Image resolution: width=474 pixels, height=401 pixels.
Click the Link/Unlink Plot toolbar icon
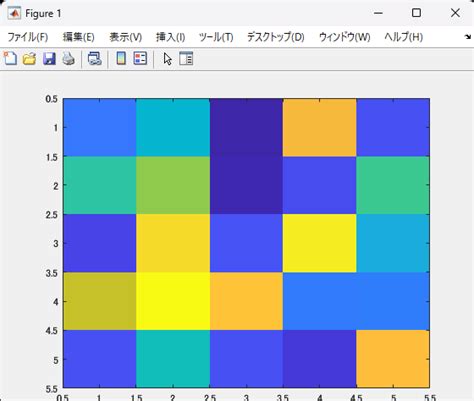point(94,59)
